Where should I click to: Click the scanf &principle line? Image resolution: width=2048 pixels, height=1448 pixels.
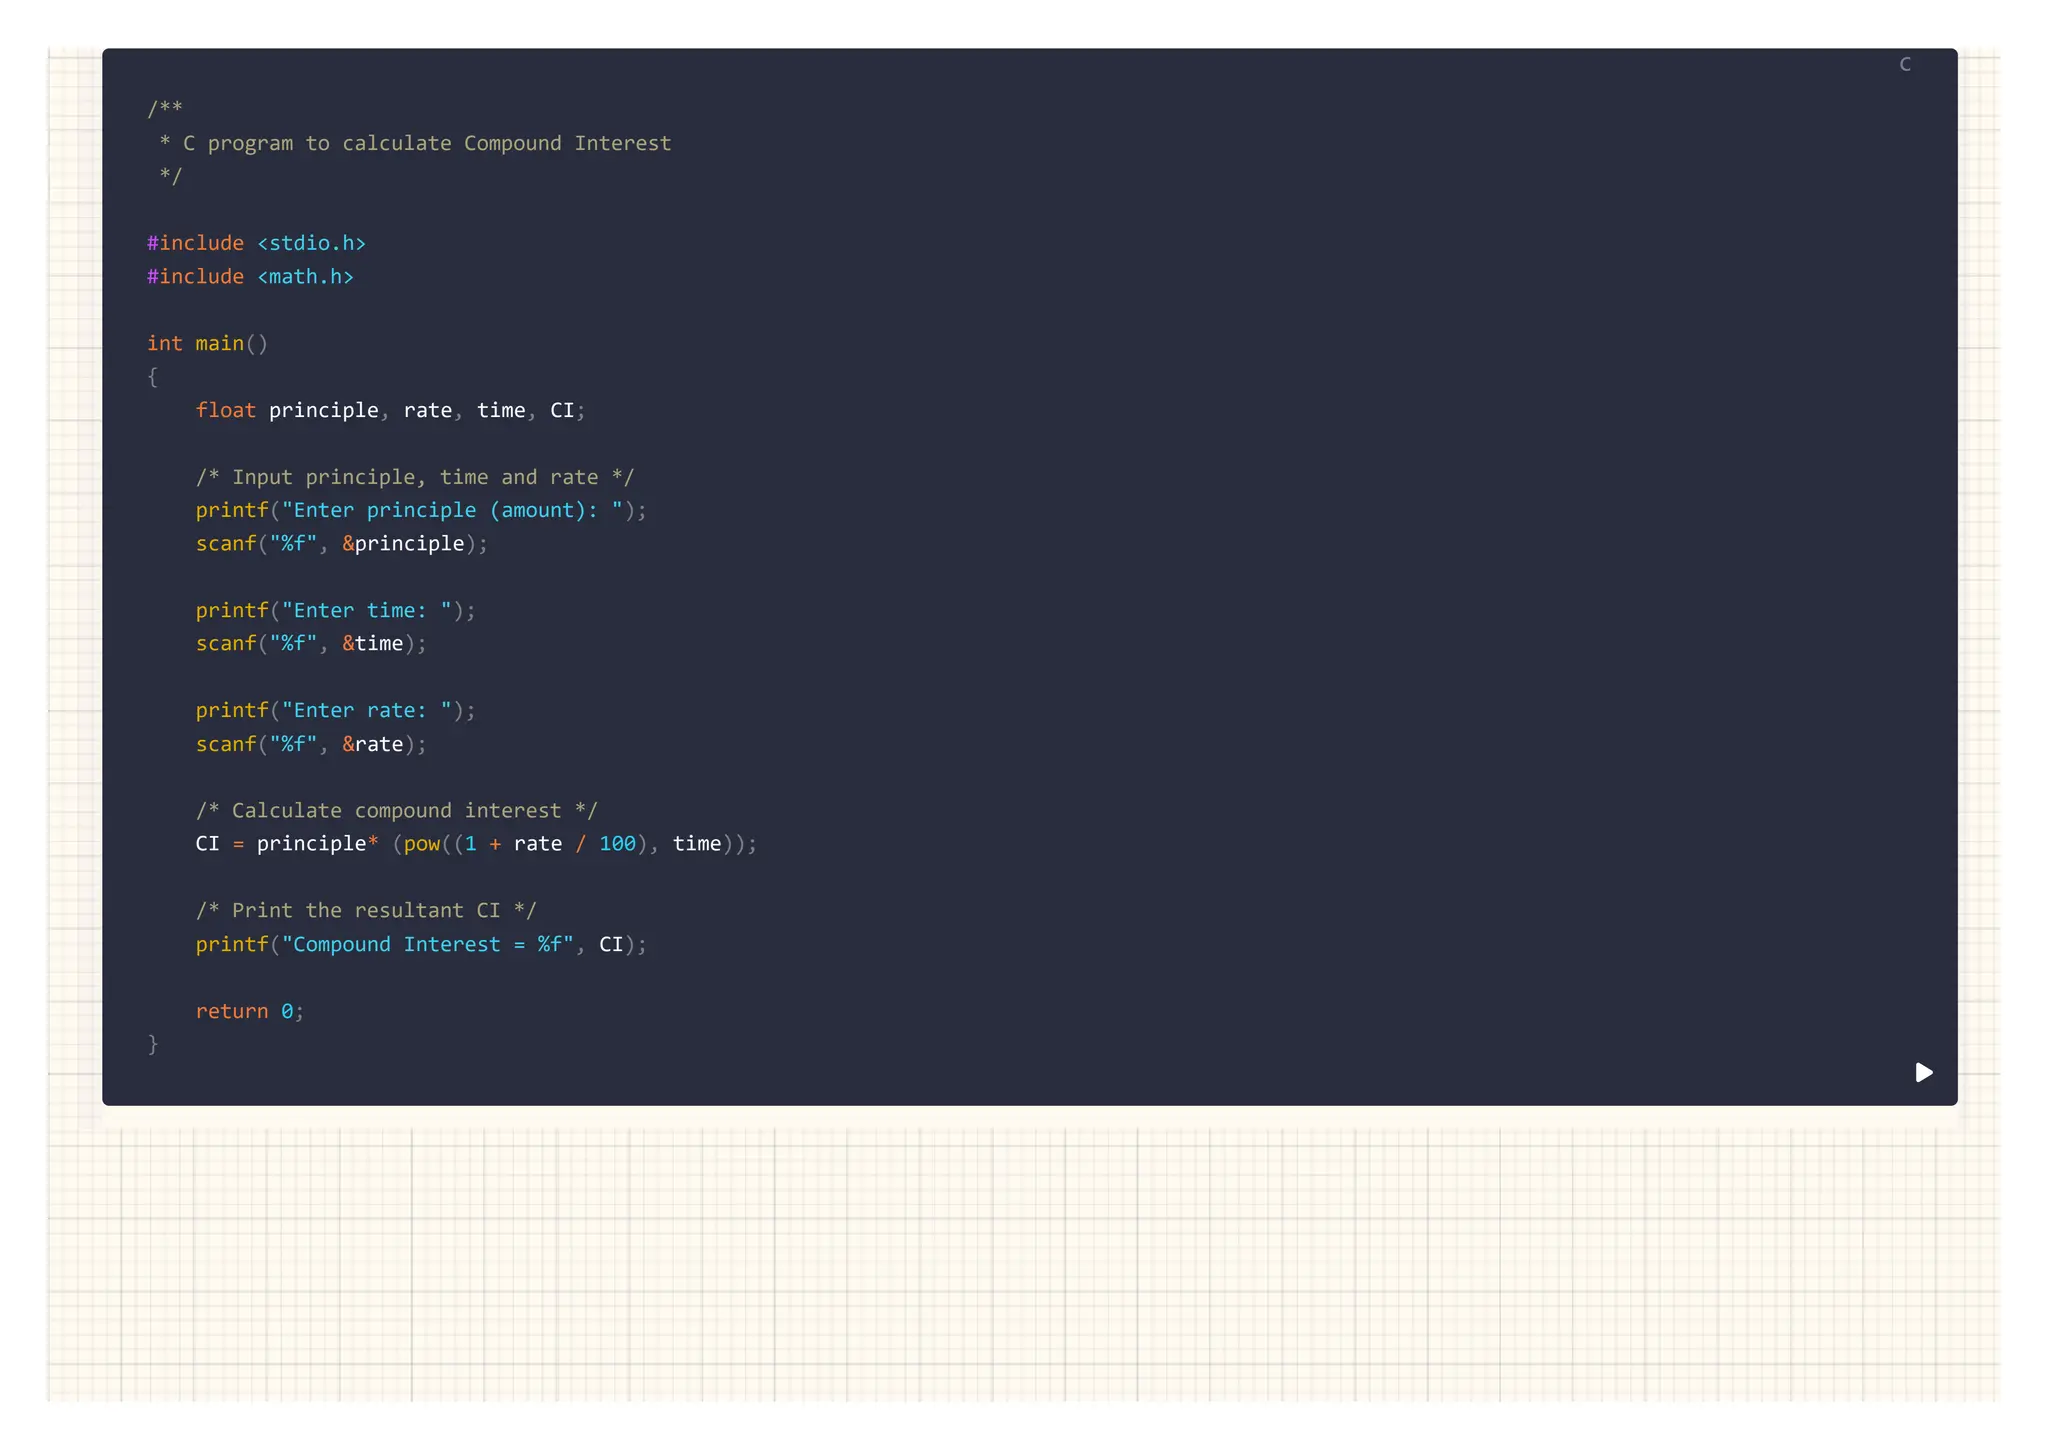(x=342, y=543)
